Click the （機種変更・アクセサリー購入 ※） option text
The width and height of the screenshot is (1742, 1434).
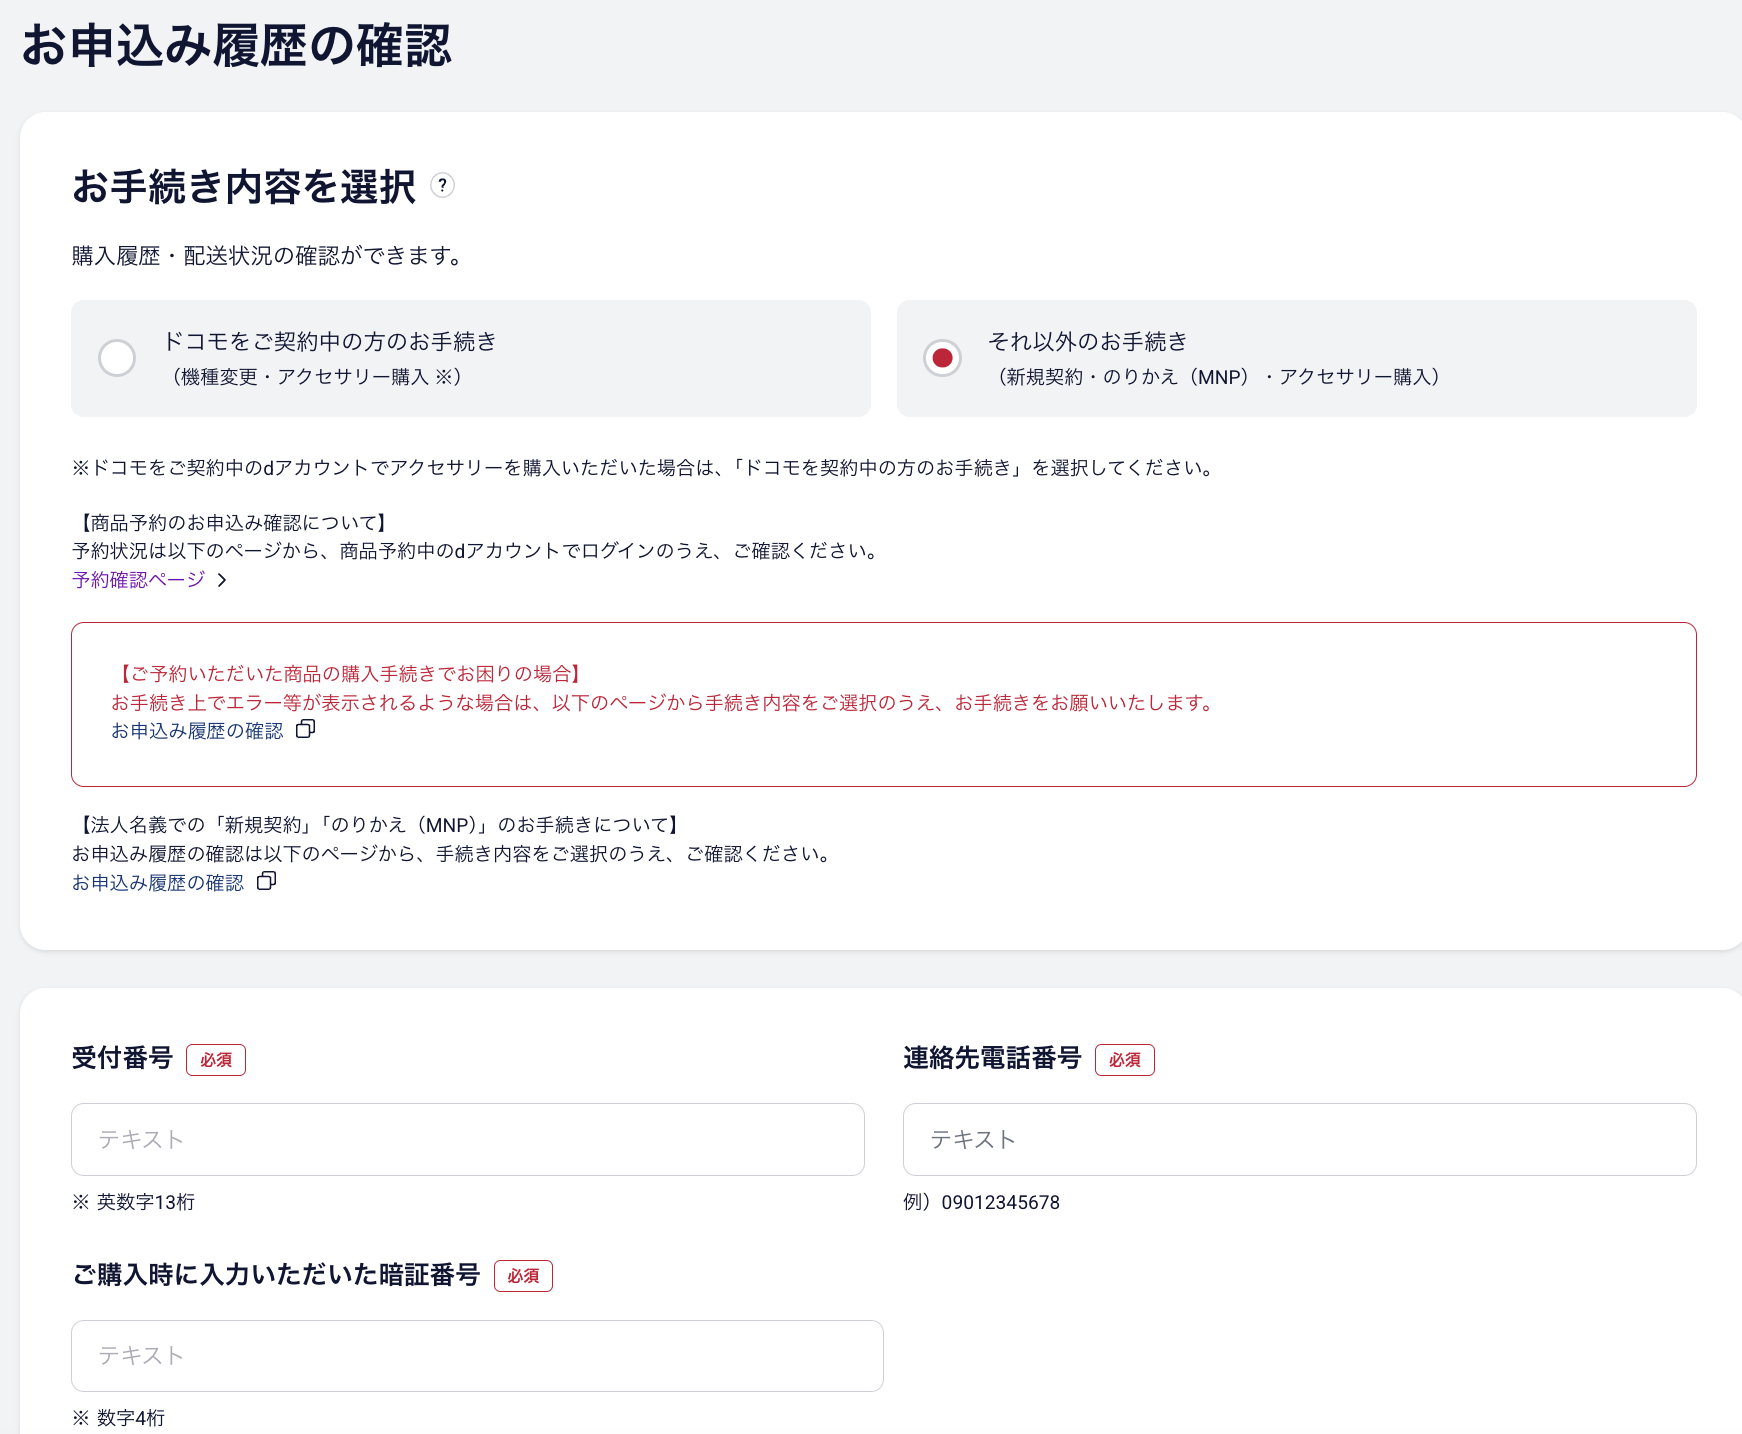point(316,377)
